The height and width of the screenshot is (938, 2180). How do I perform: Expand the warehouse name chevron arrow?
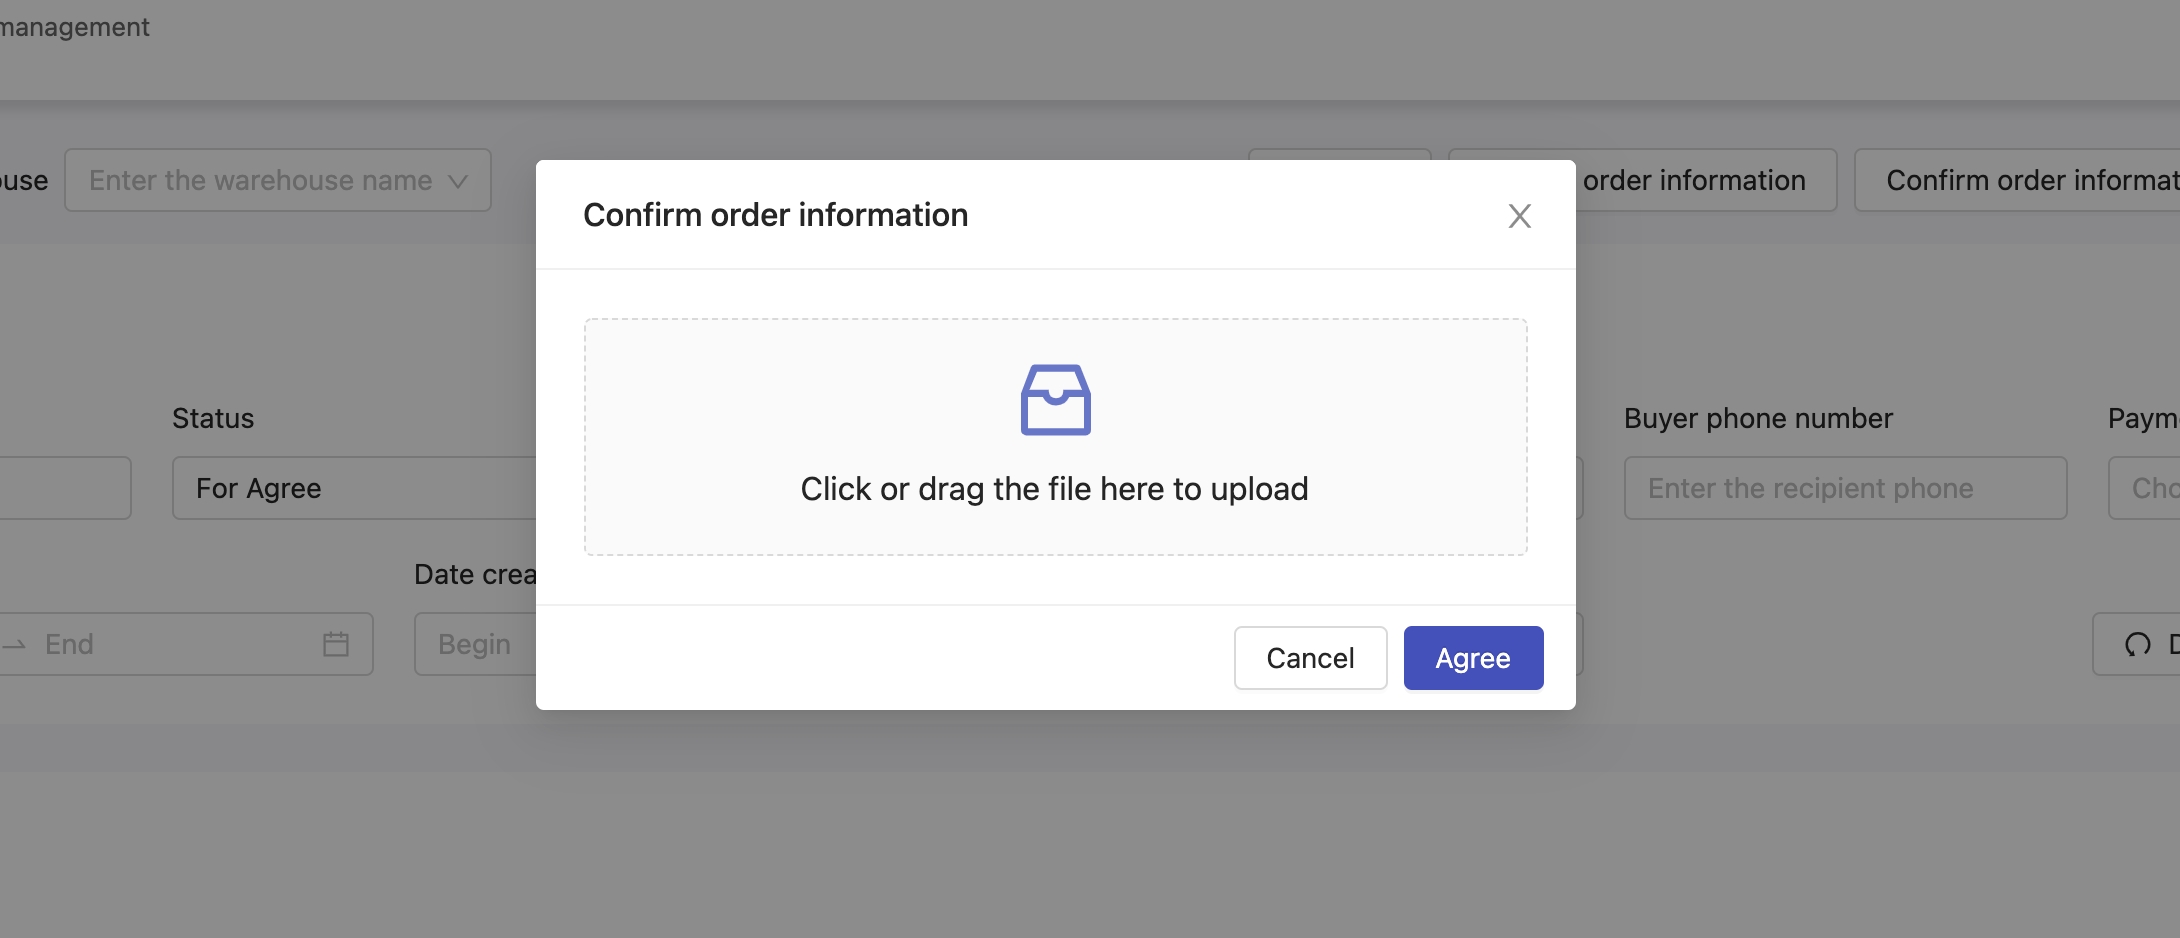[x=458, y=181]
